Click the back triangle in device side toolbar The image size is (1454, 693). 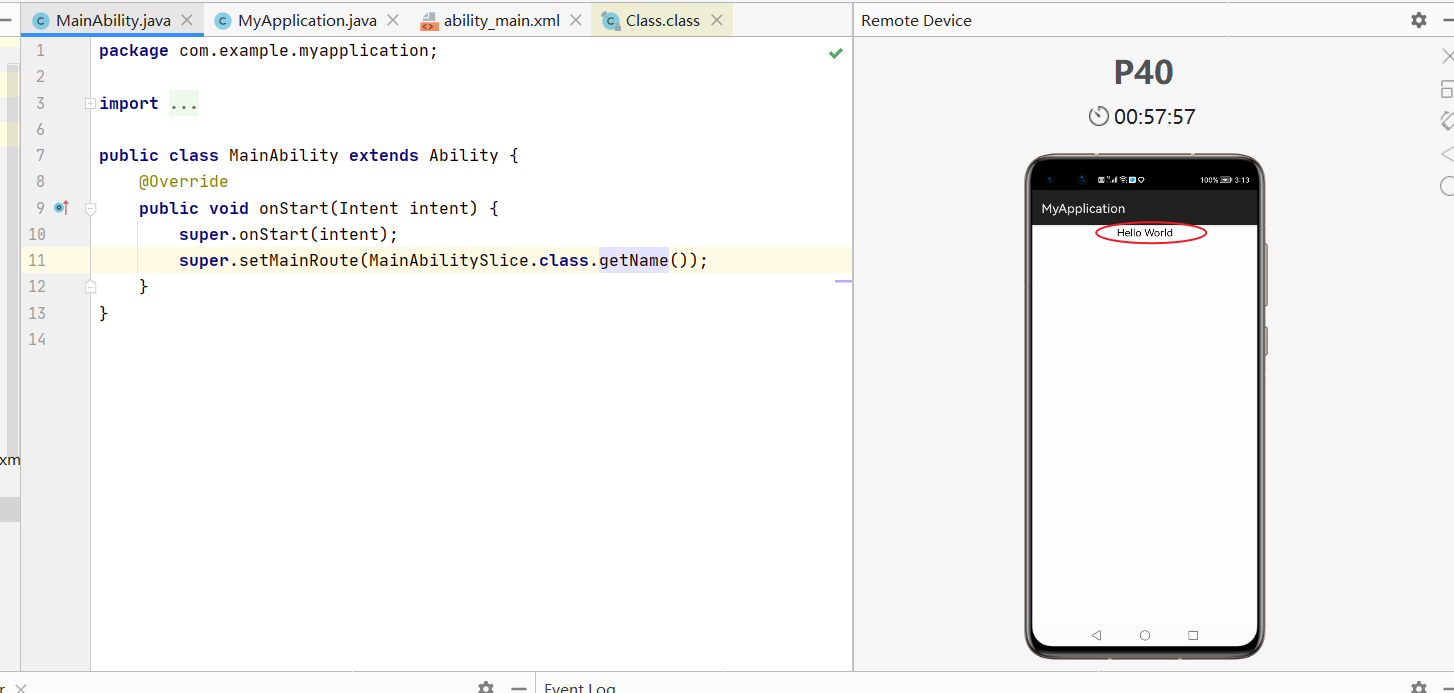click(x=1446, y=154)
